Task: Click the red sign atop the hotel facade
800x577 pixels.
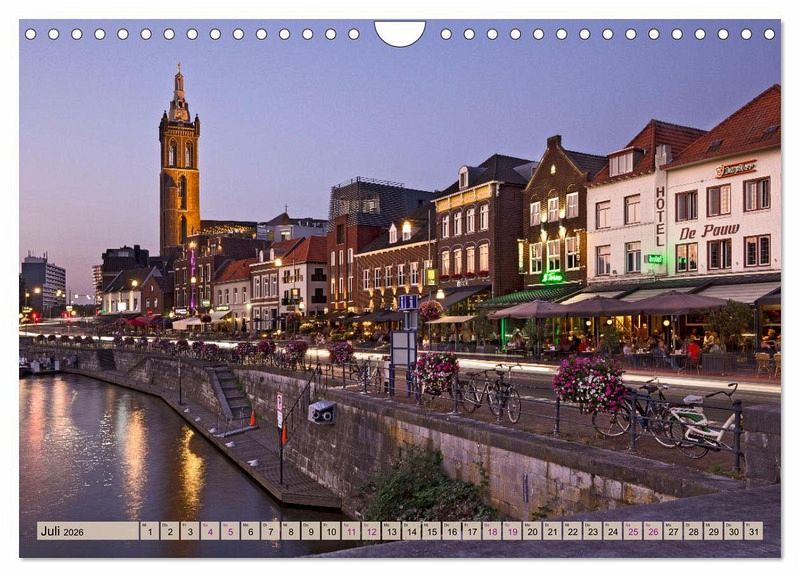Action: click(x=735, y=169)
